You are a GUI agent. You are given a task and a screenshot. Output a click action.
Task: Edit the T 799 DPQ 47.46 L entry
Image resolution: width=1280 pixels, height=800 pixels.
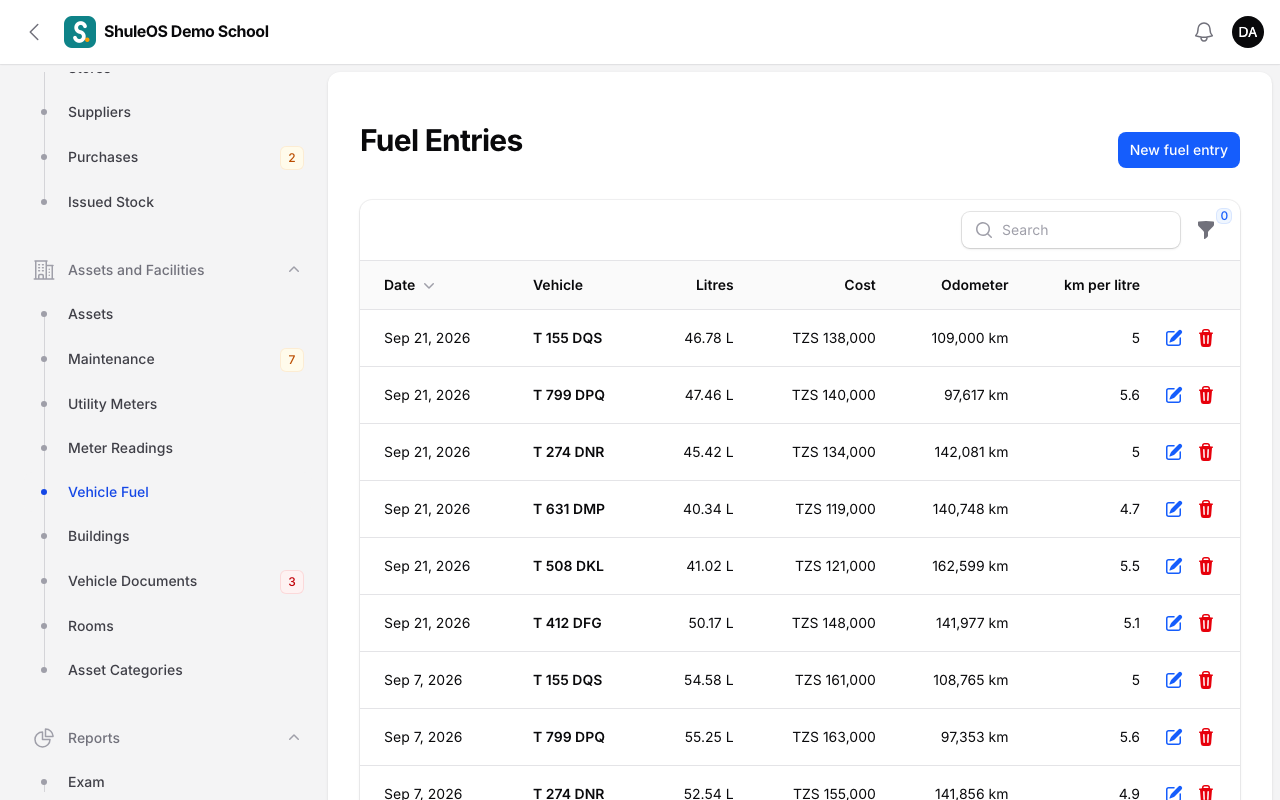pyautogui.click(x=1174, y=395)
